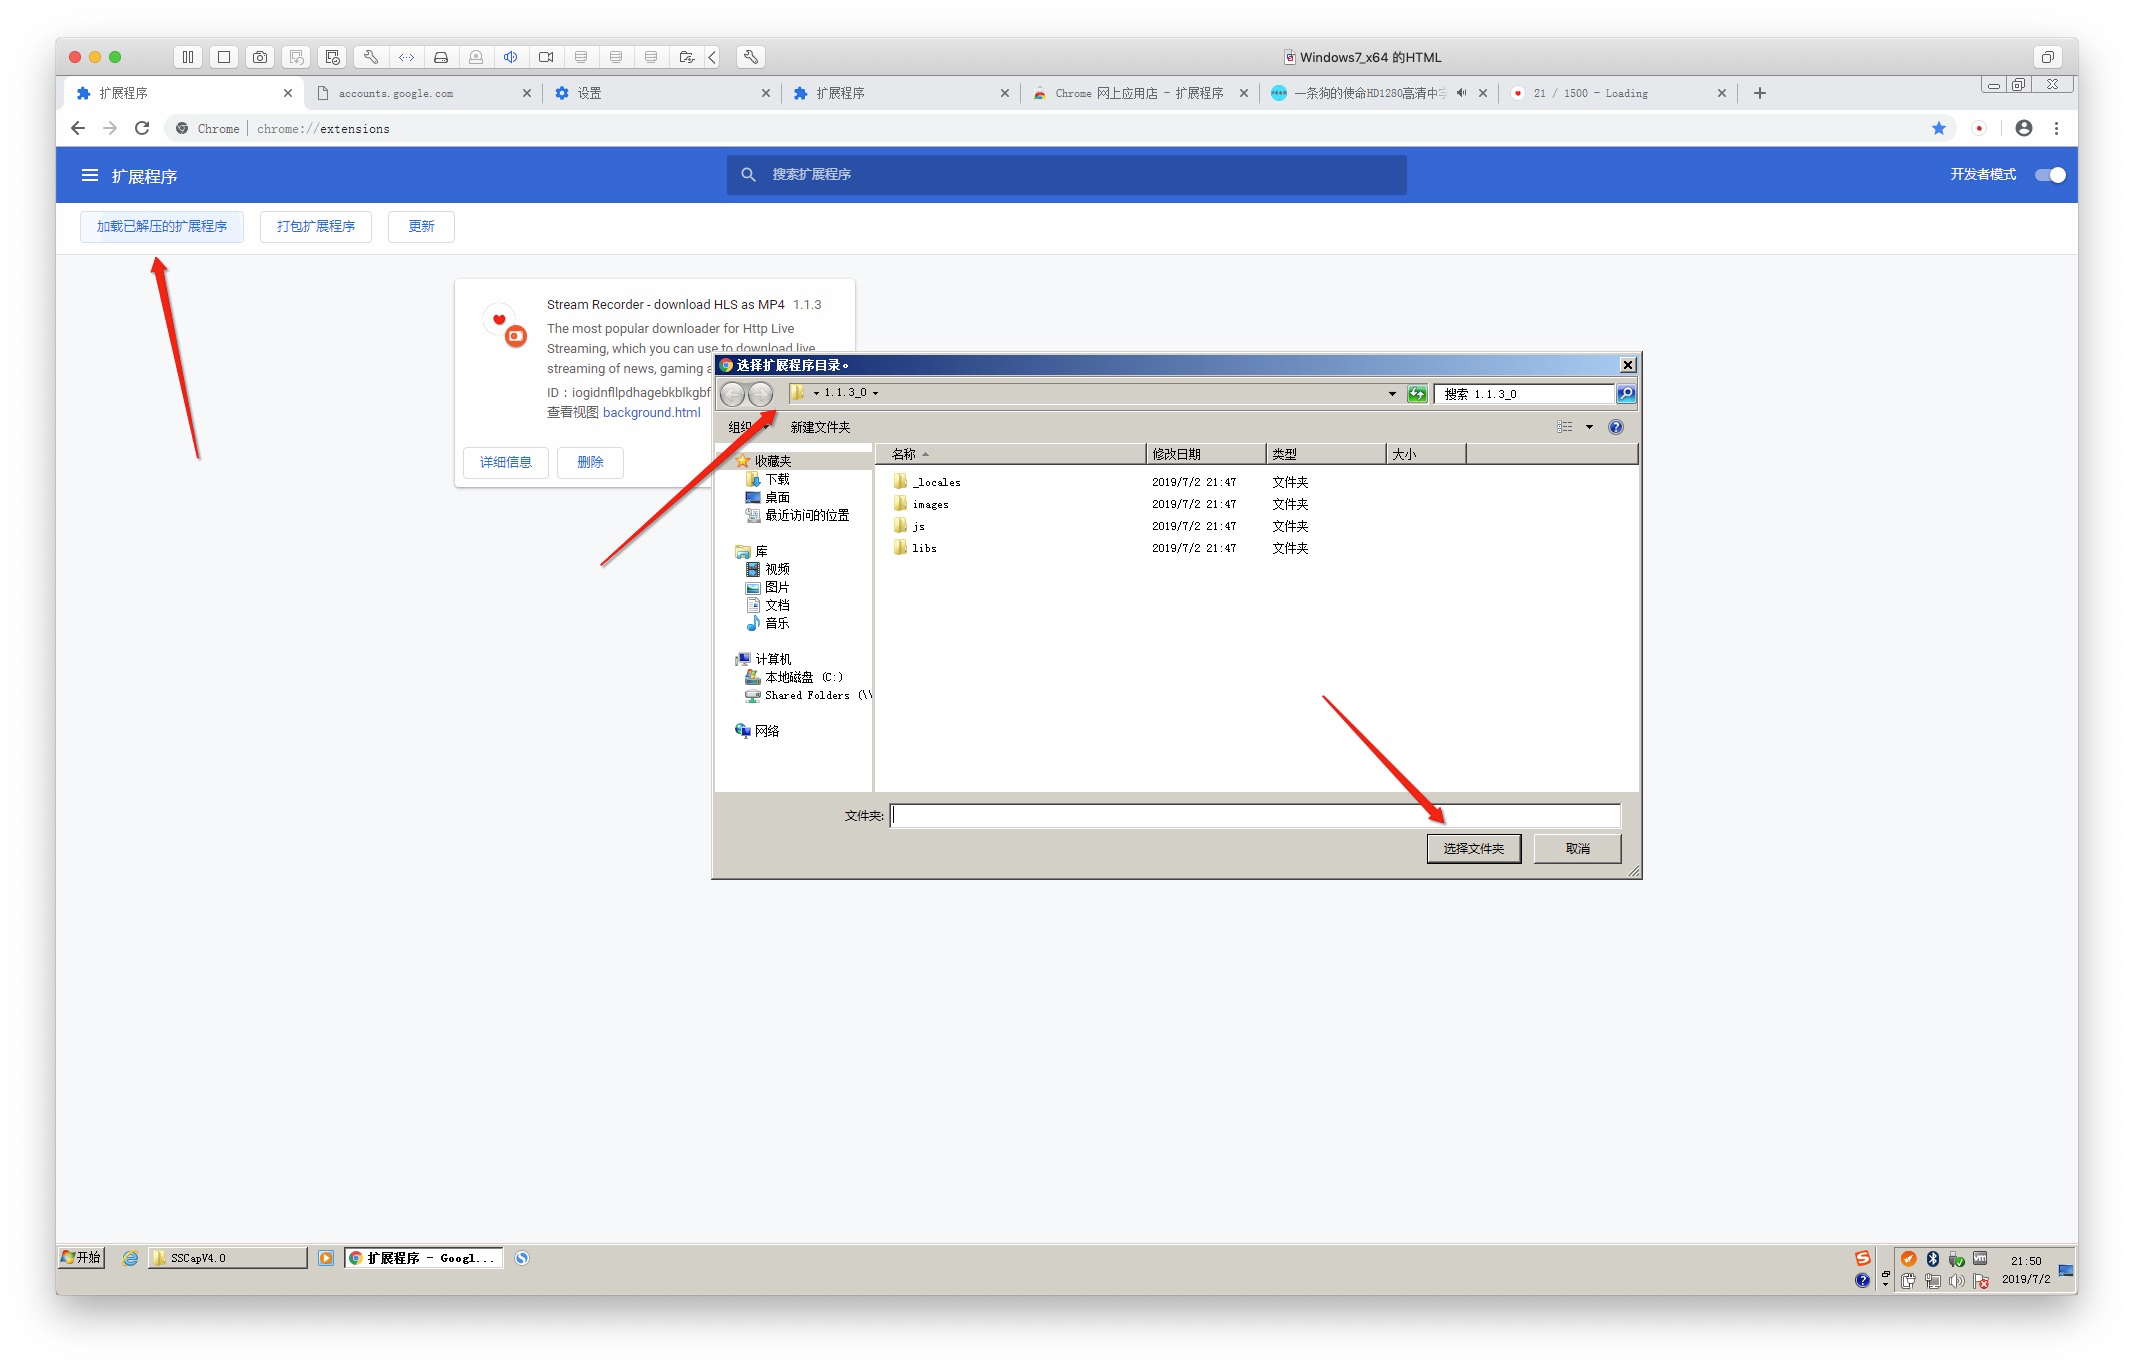Switch to the Chrome 网上应用店 tab
2134x1369 pixels.
pos(1140,93)
